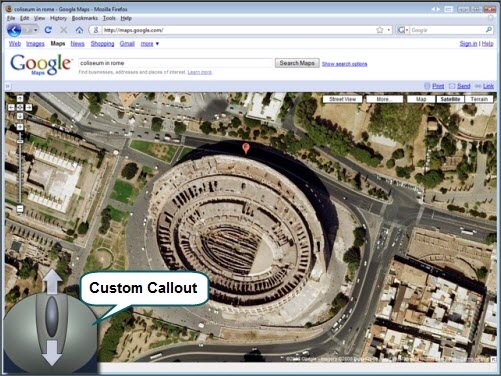Screen dimensions: 501x376
Task: Click the Learn more link
Action: [199, 72]
